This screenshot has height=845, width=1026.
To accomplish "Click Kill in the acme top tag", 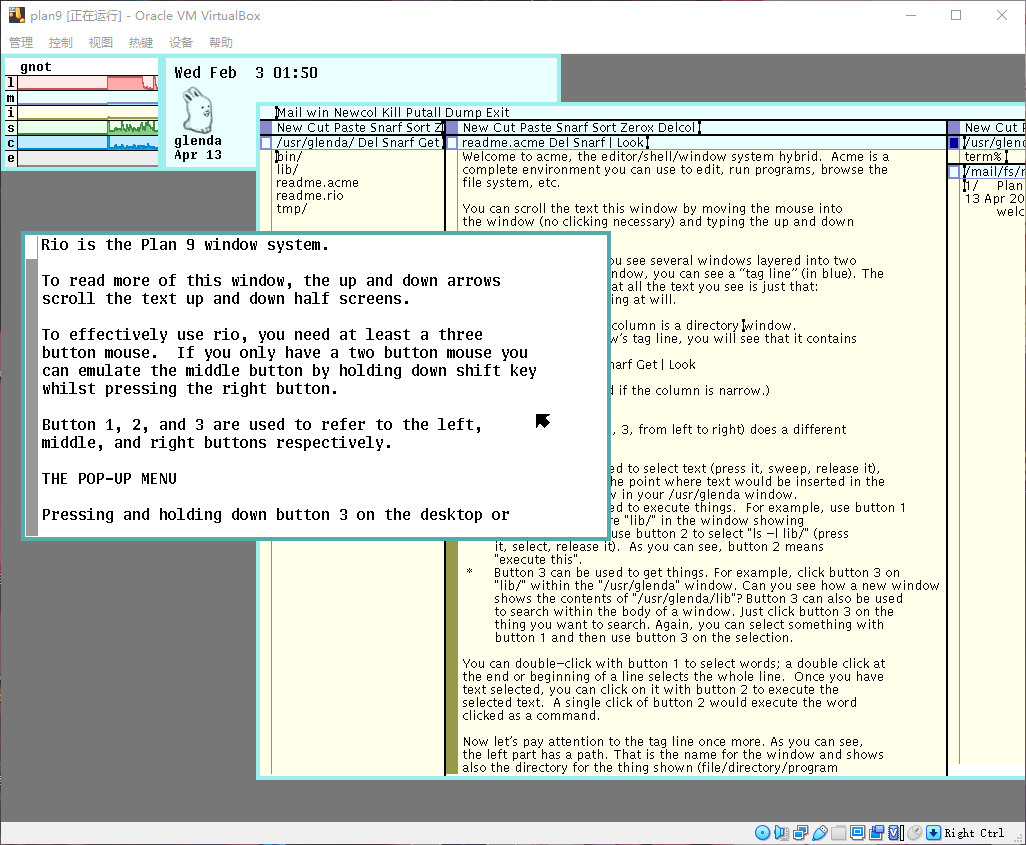I will point(391,113).
